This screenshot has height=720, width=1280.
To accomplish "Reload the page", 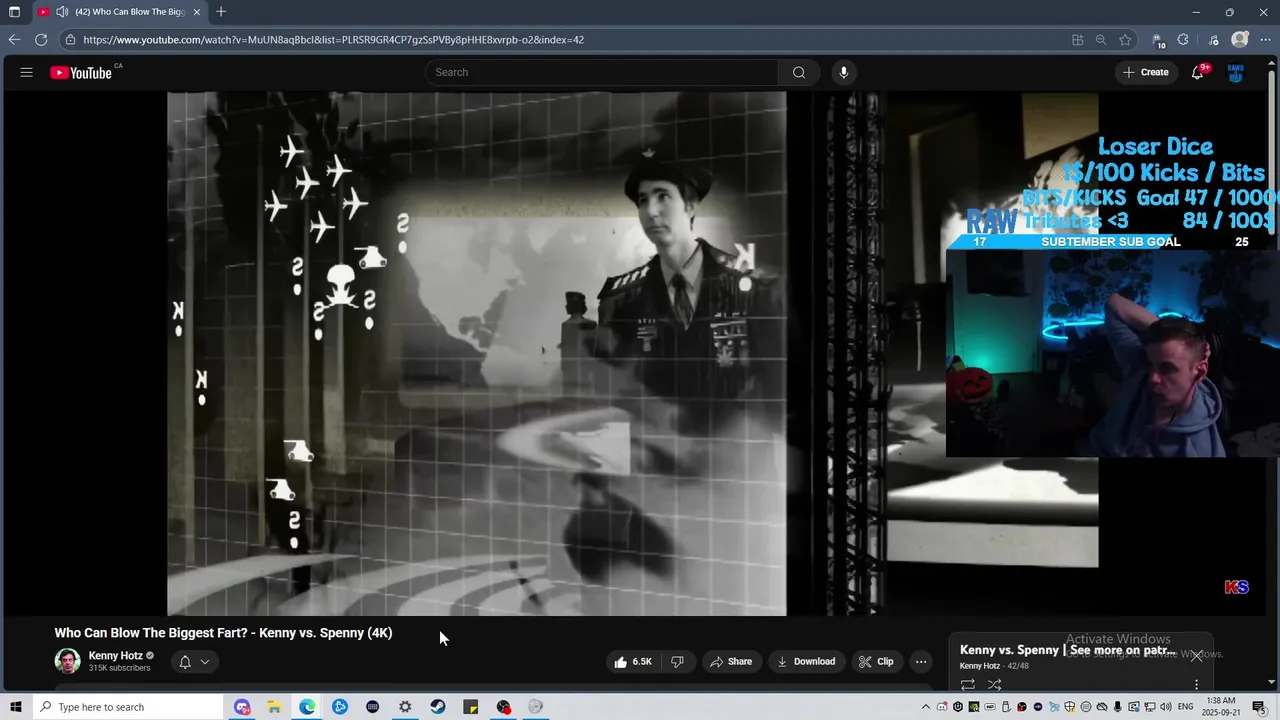I will [x=41, y=40].
